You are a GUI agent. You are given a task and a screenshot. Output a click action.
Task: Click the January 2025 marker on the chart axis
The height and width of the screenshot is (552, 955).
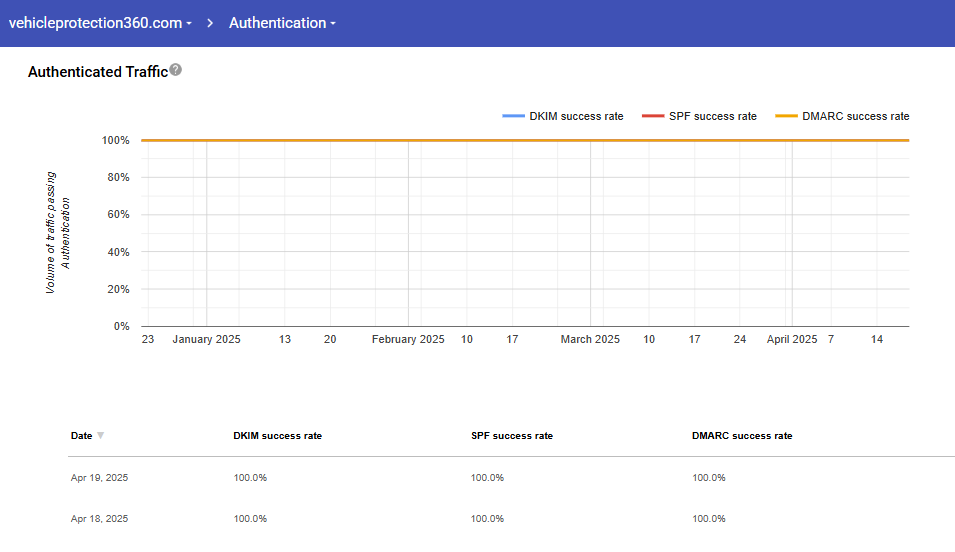tap(206, 340)
